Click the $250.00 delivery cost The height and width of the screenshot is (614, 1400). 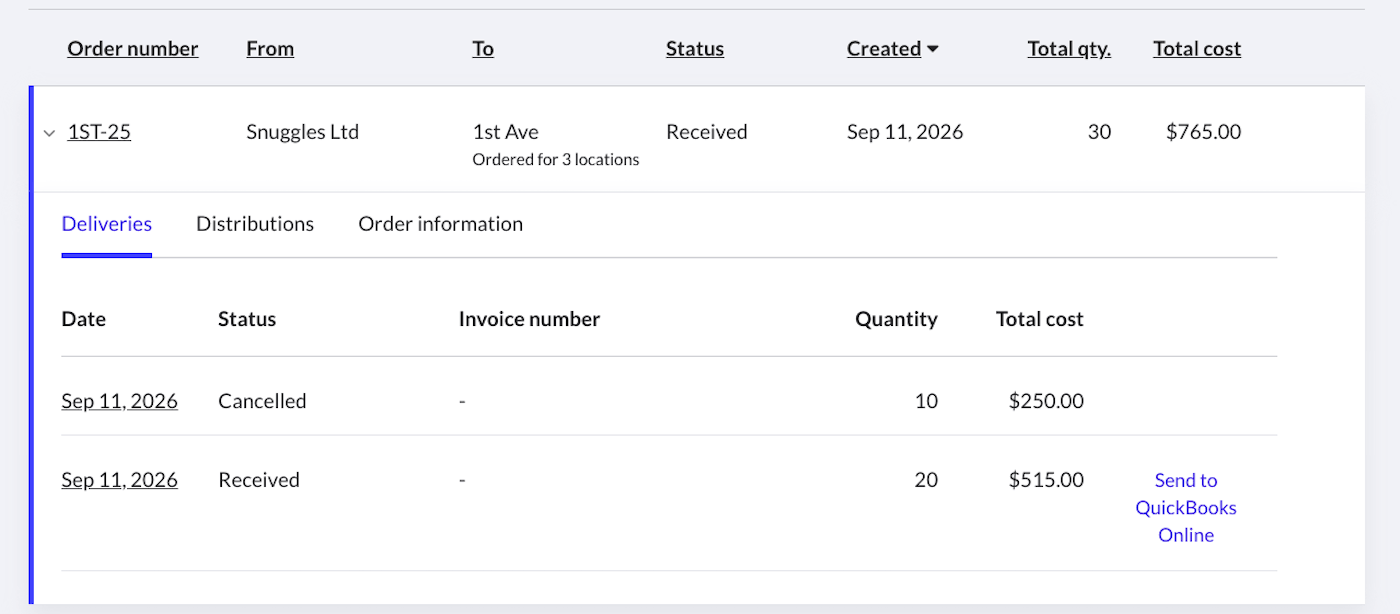coord(1046,401)
